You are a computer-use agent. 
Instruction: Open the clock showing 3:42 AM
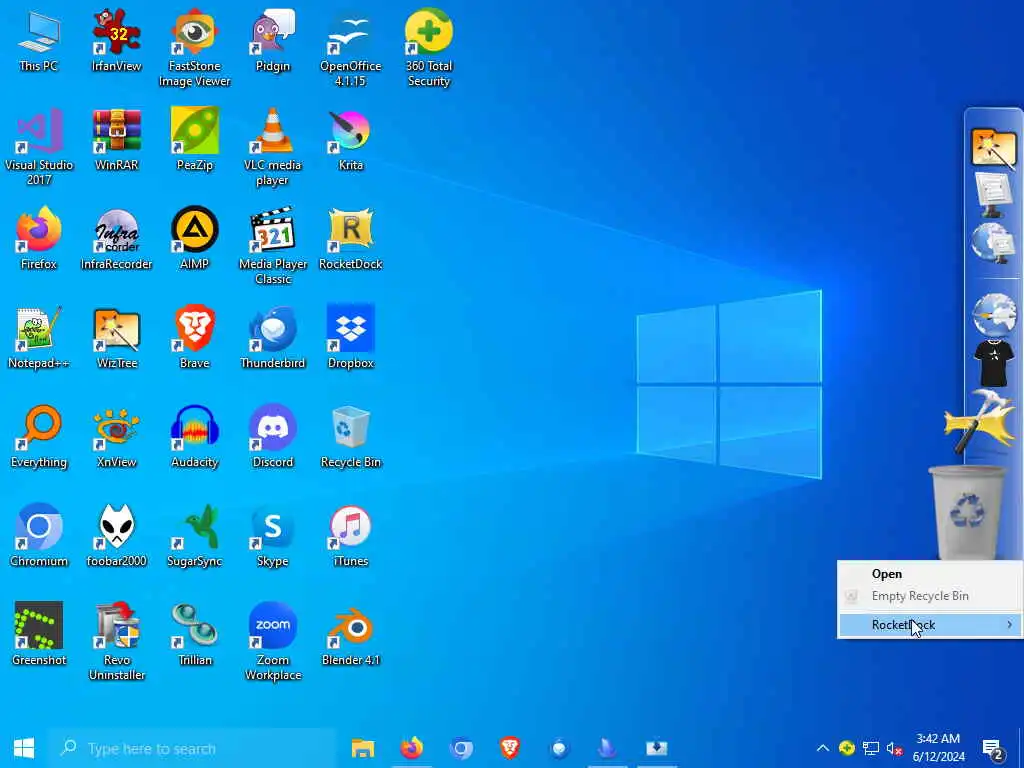click(938, 748)
